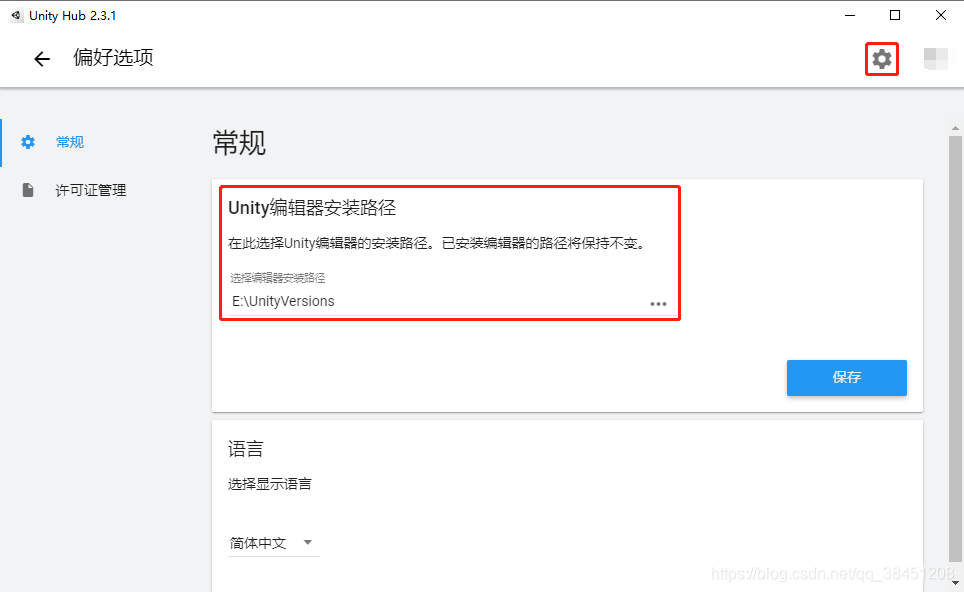Click the scrollbar down arrow
This screenshot has height=592, width=964.
955,582
